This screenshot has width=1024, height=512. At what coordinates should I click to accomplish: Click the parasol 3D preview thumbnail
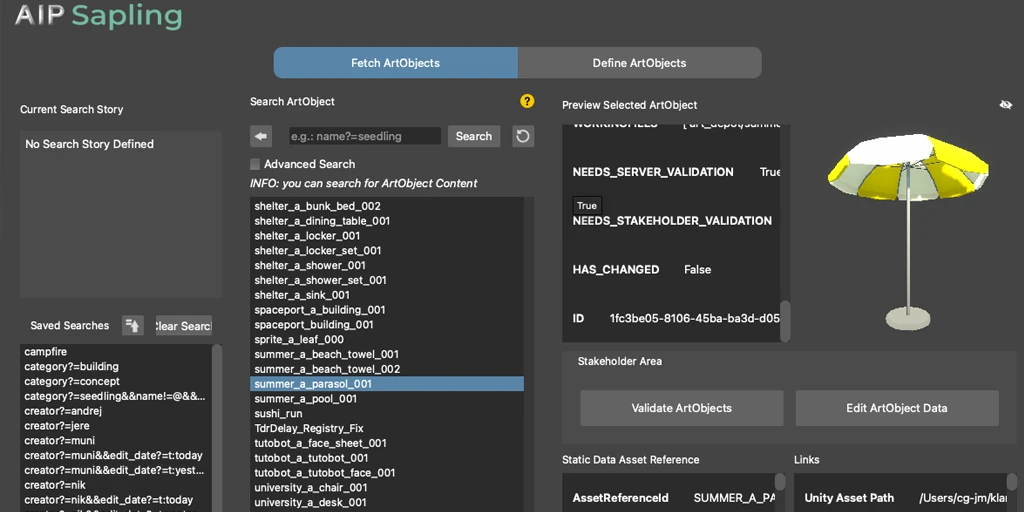pos(908,232)
